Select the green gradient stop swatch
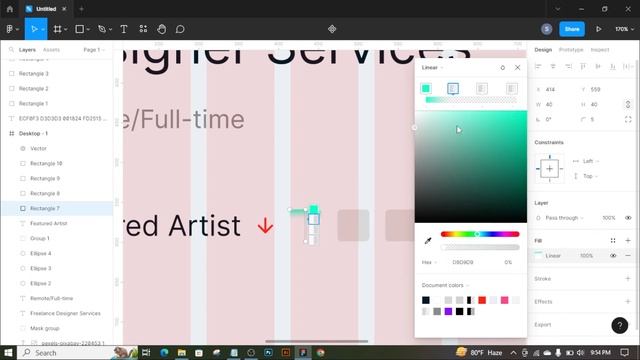 coord(426,88)
